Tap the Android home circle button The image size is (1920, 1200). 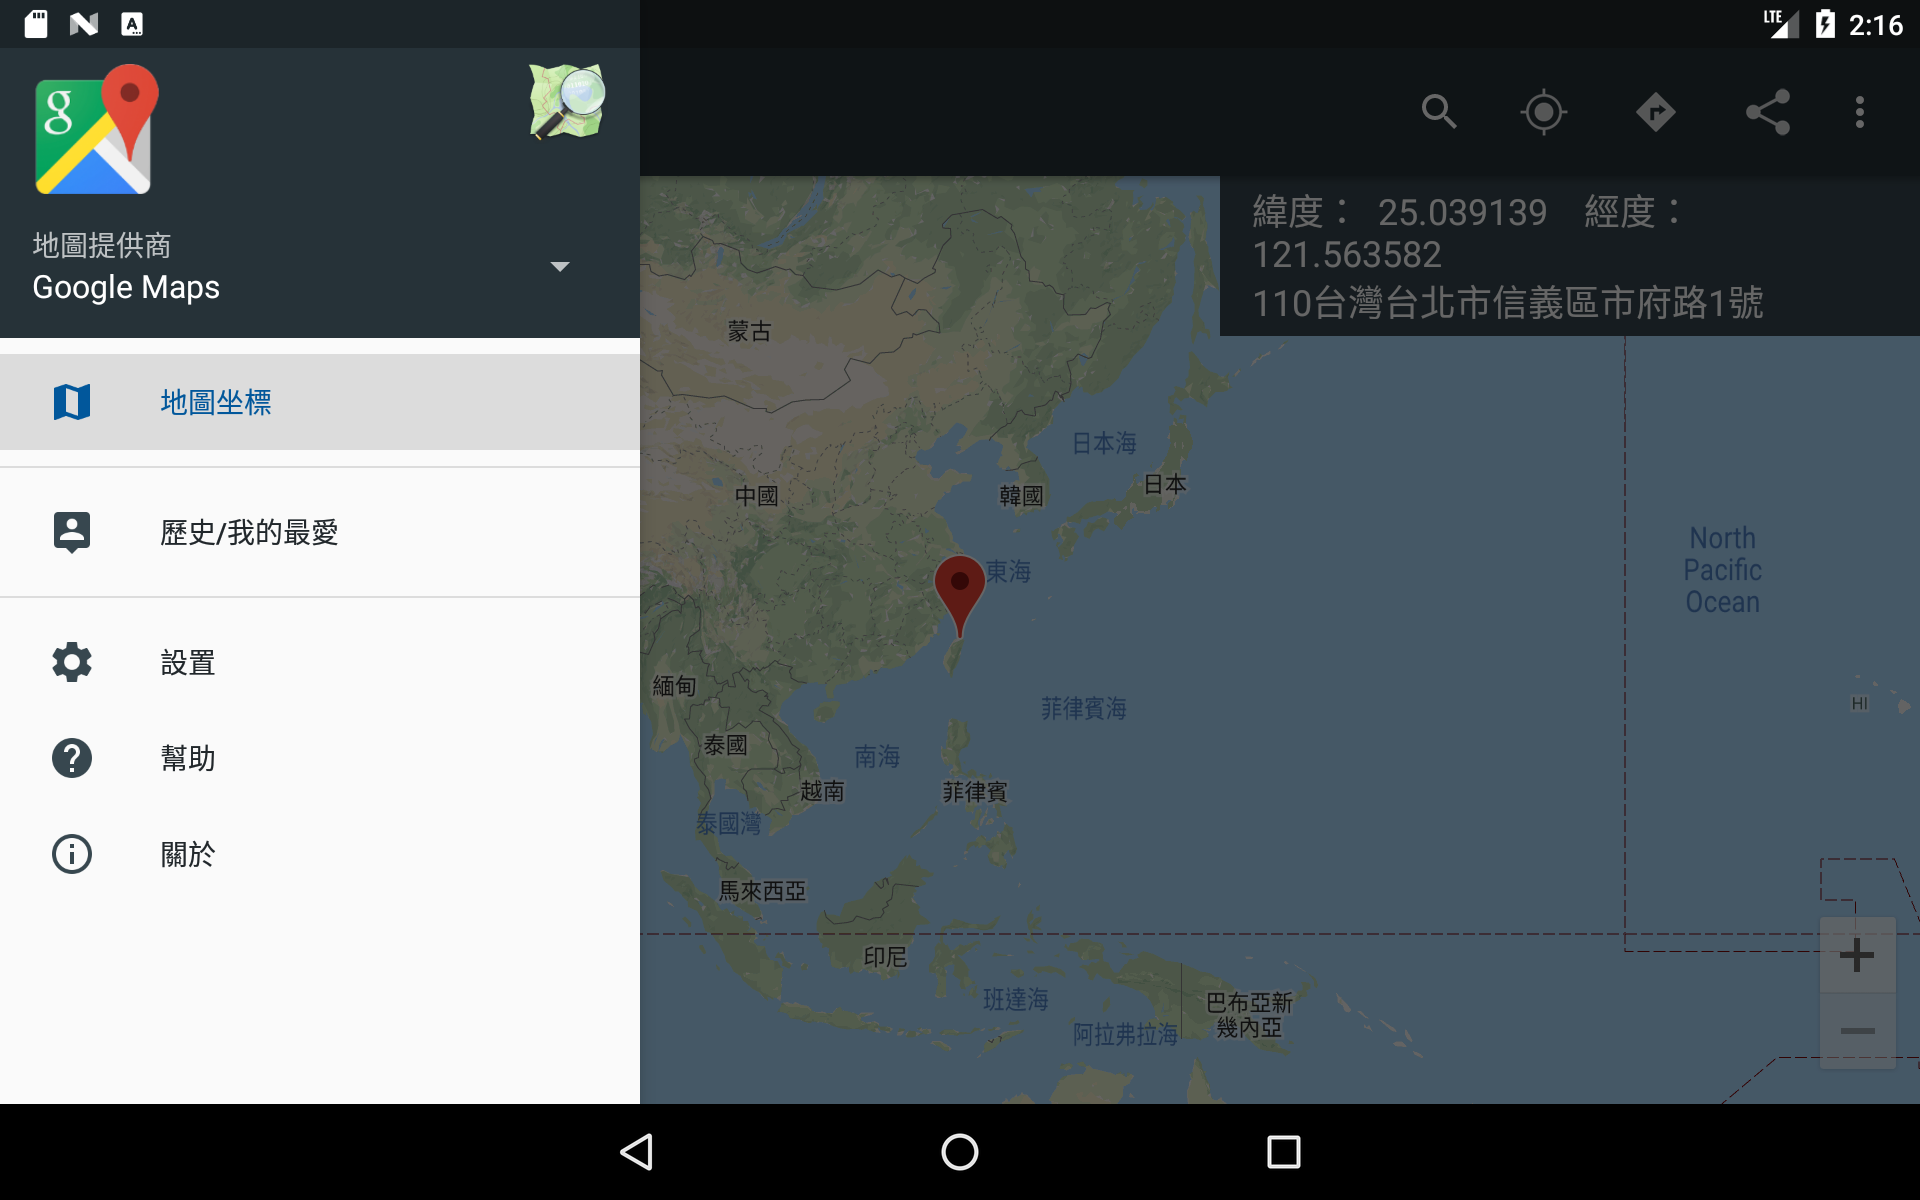coord(960,1152)
